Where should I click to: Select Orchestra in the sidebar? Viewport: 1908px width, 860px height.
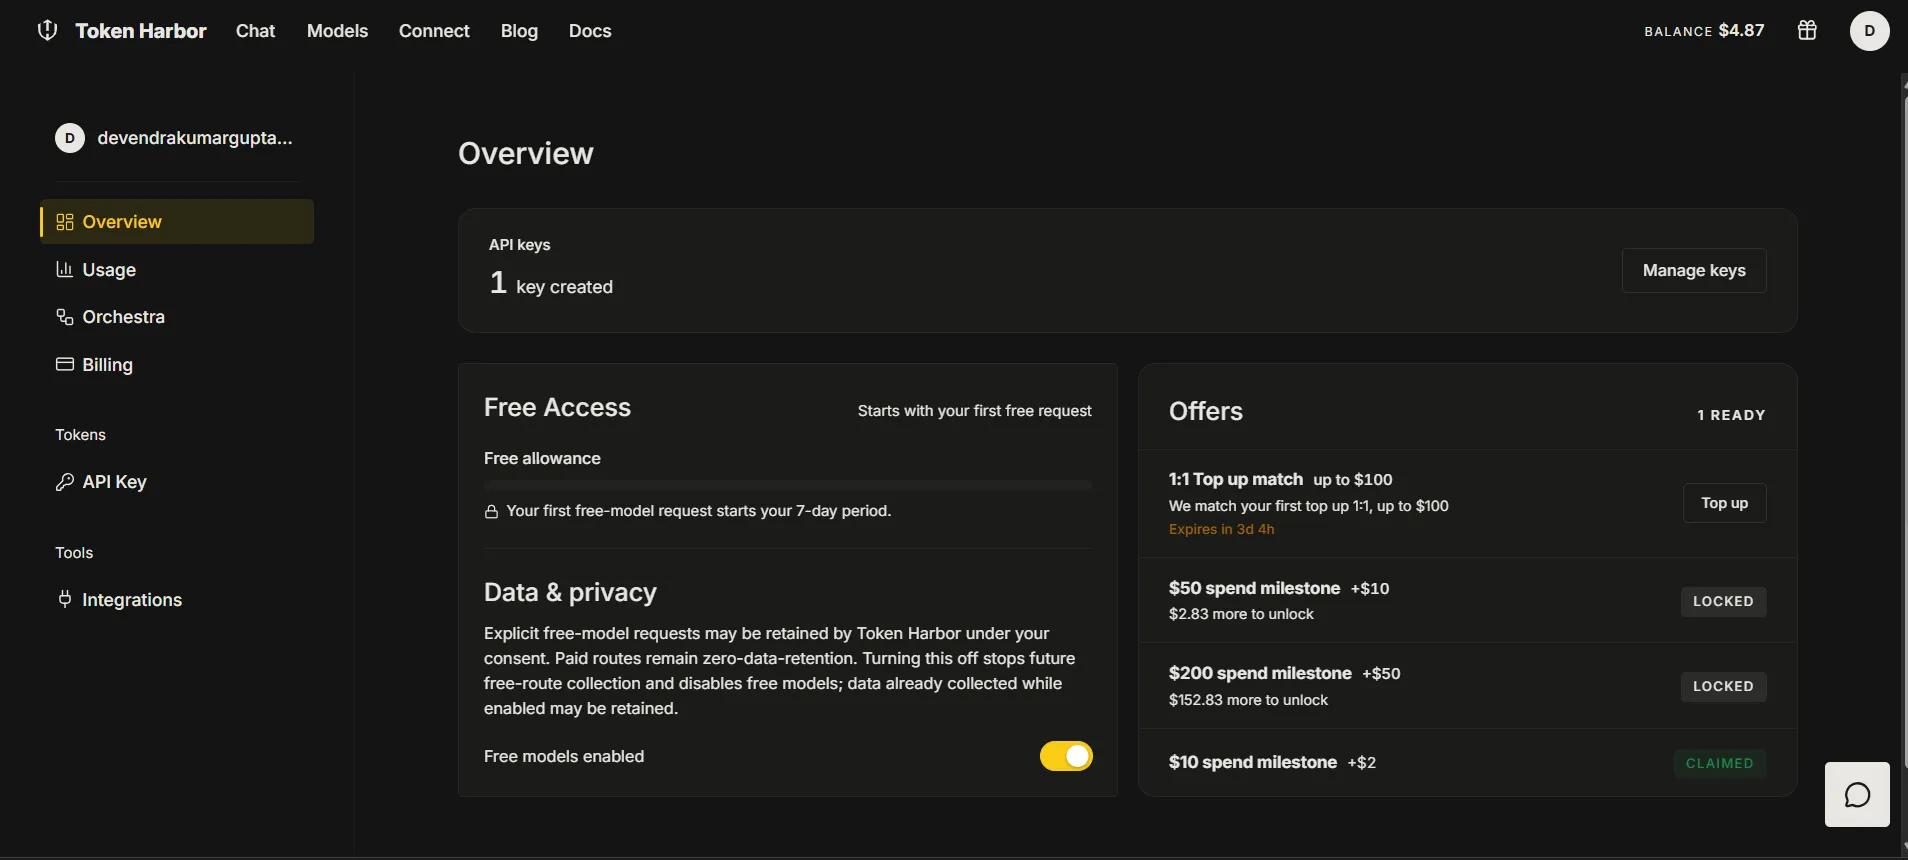(x=177, y=317)
